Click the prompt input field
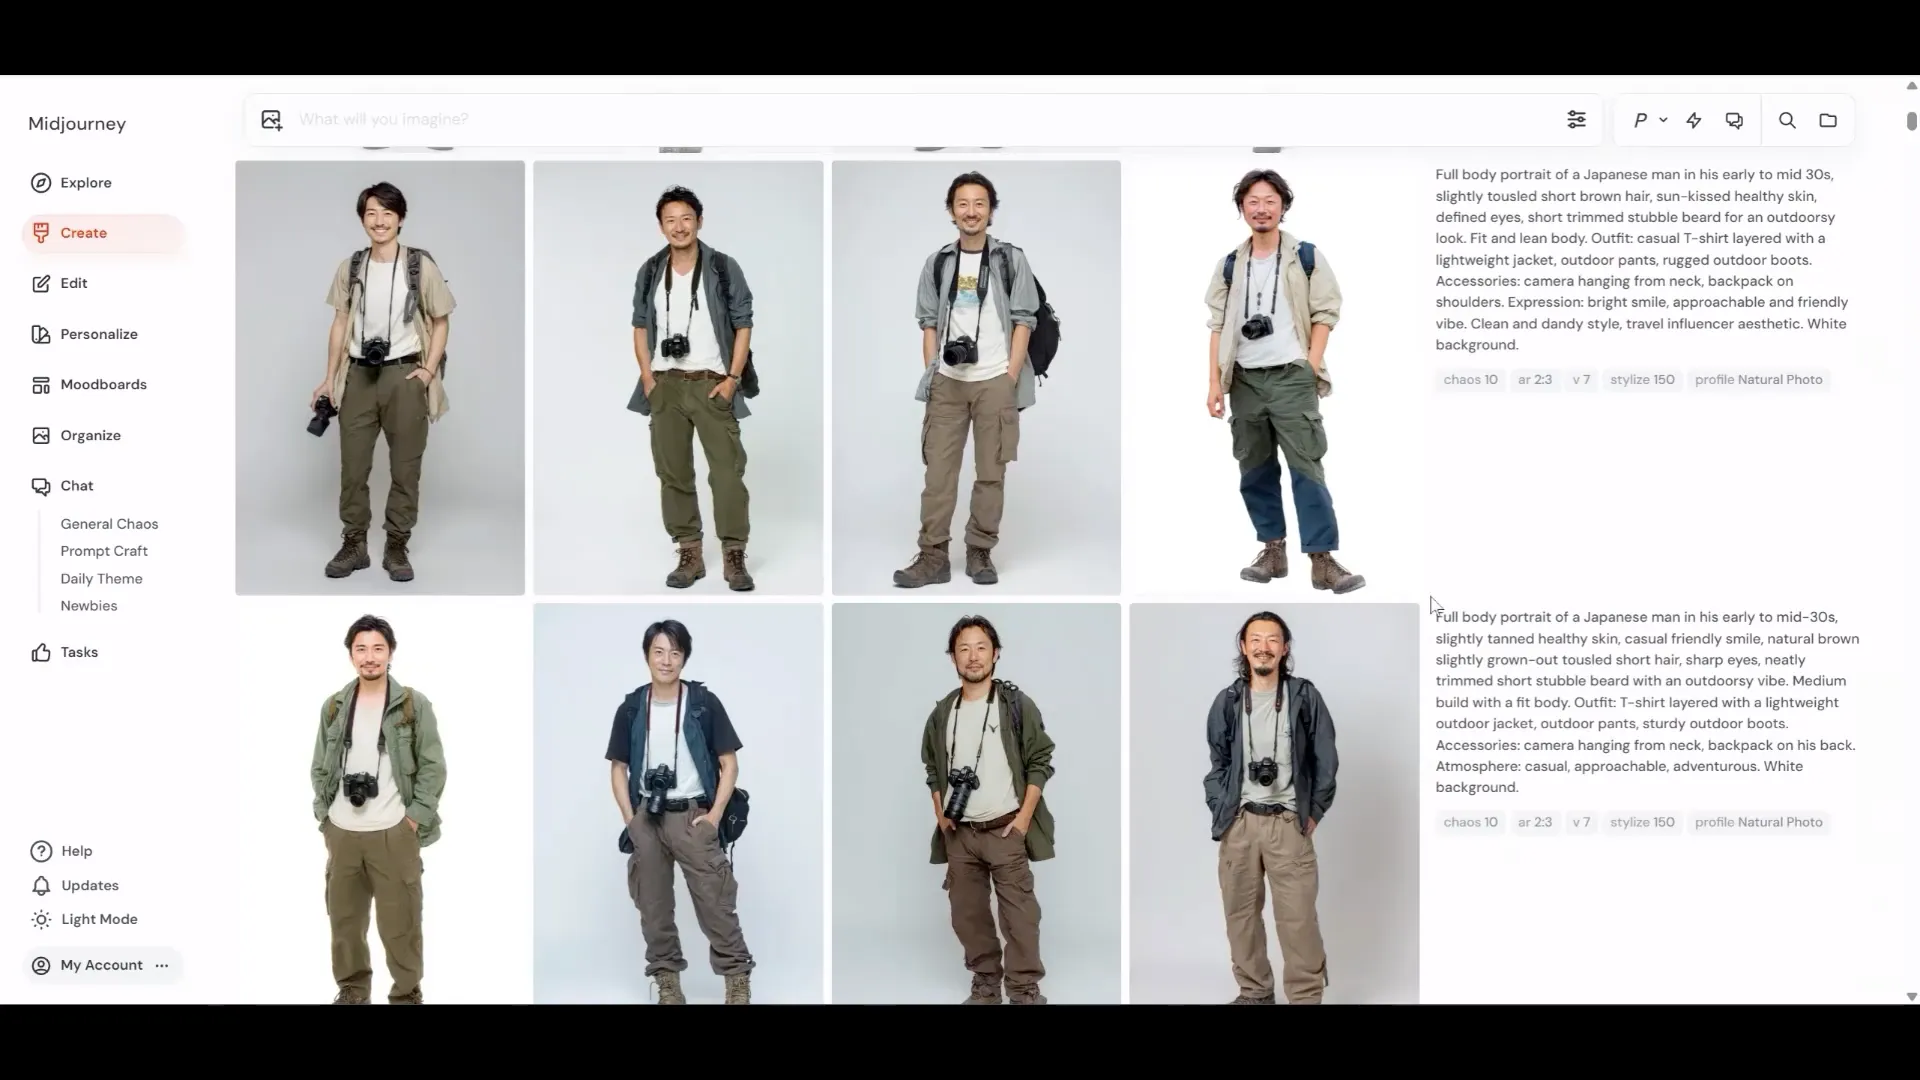This screenshot has height=1080, width=1920. pyautogui.click(x=700, y=119)
